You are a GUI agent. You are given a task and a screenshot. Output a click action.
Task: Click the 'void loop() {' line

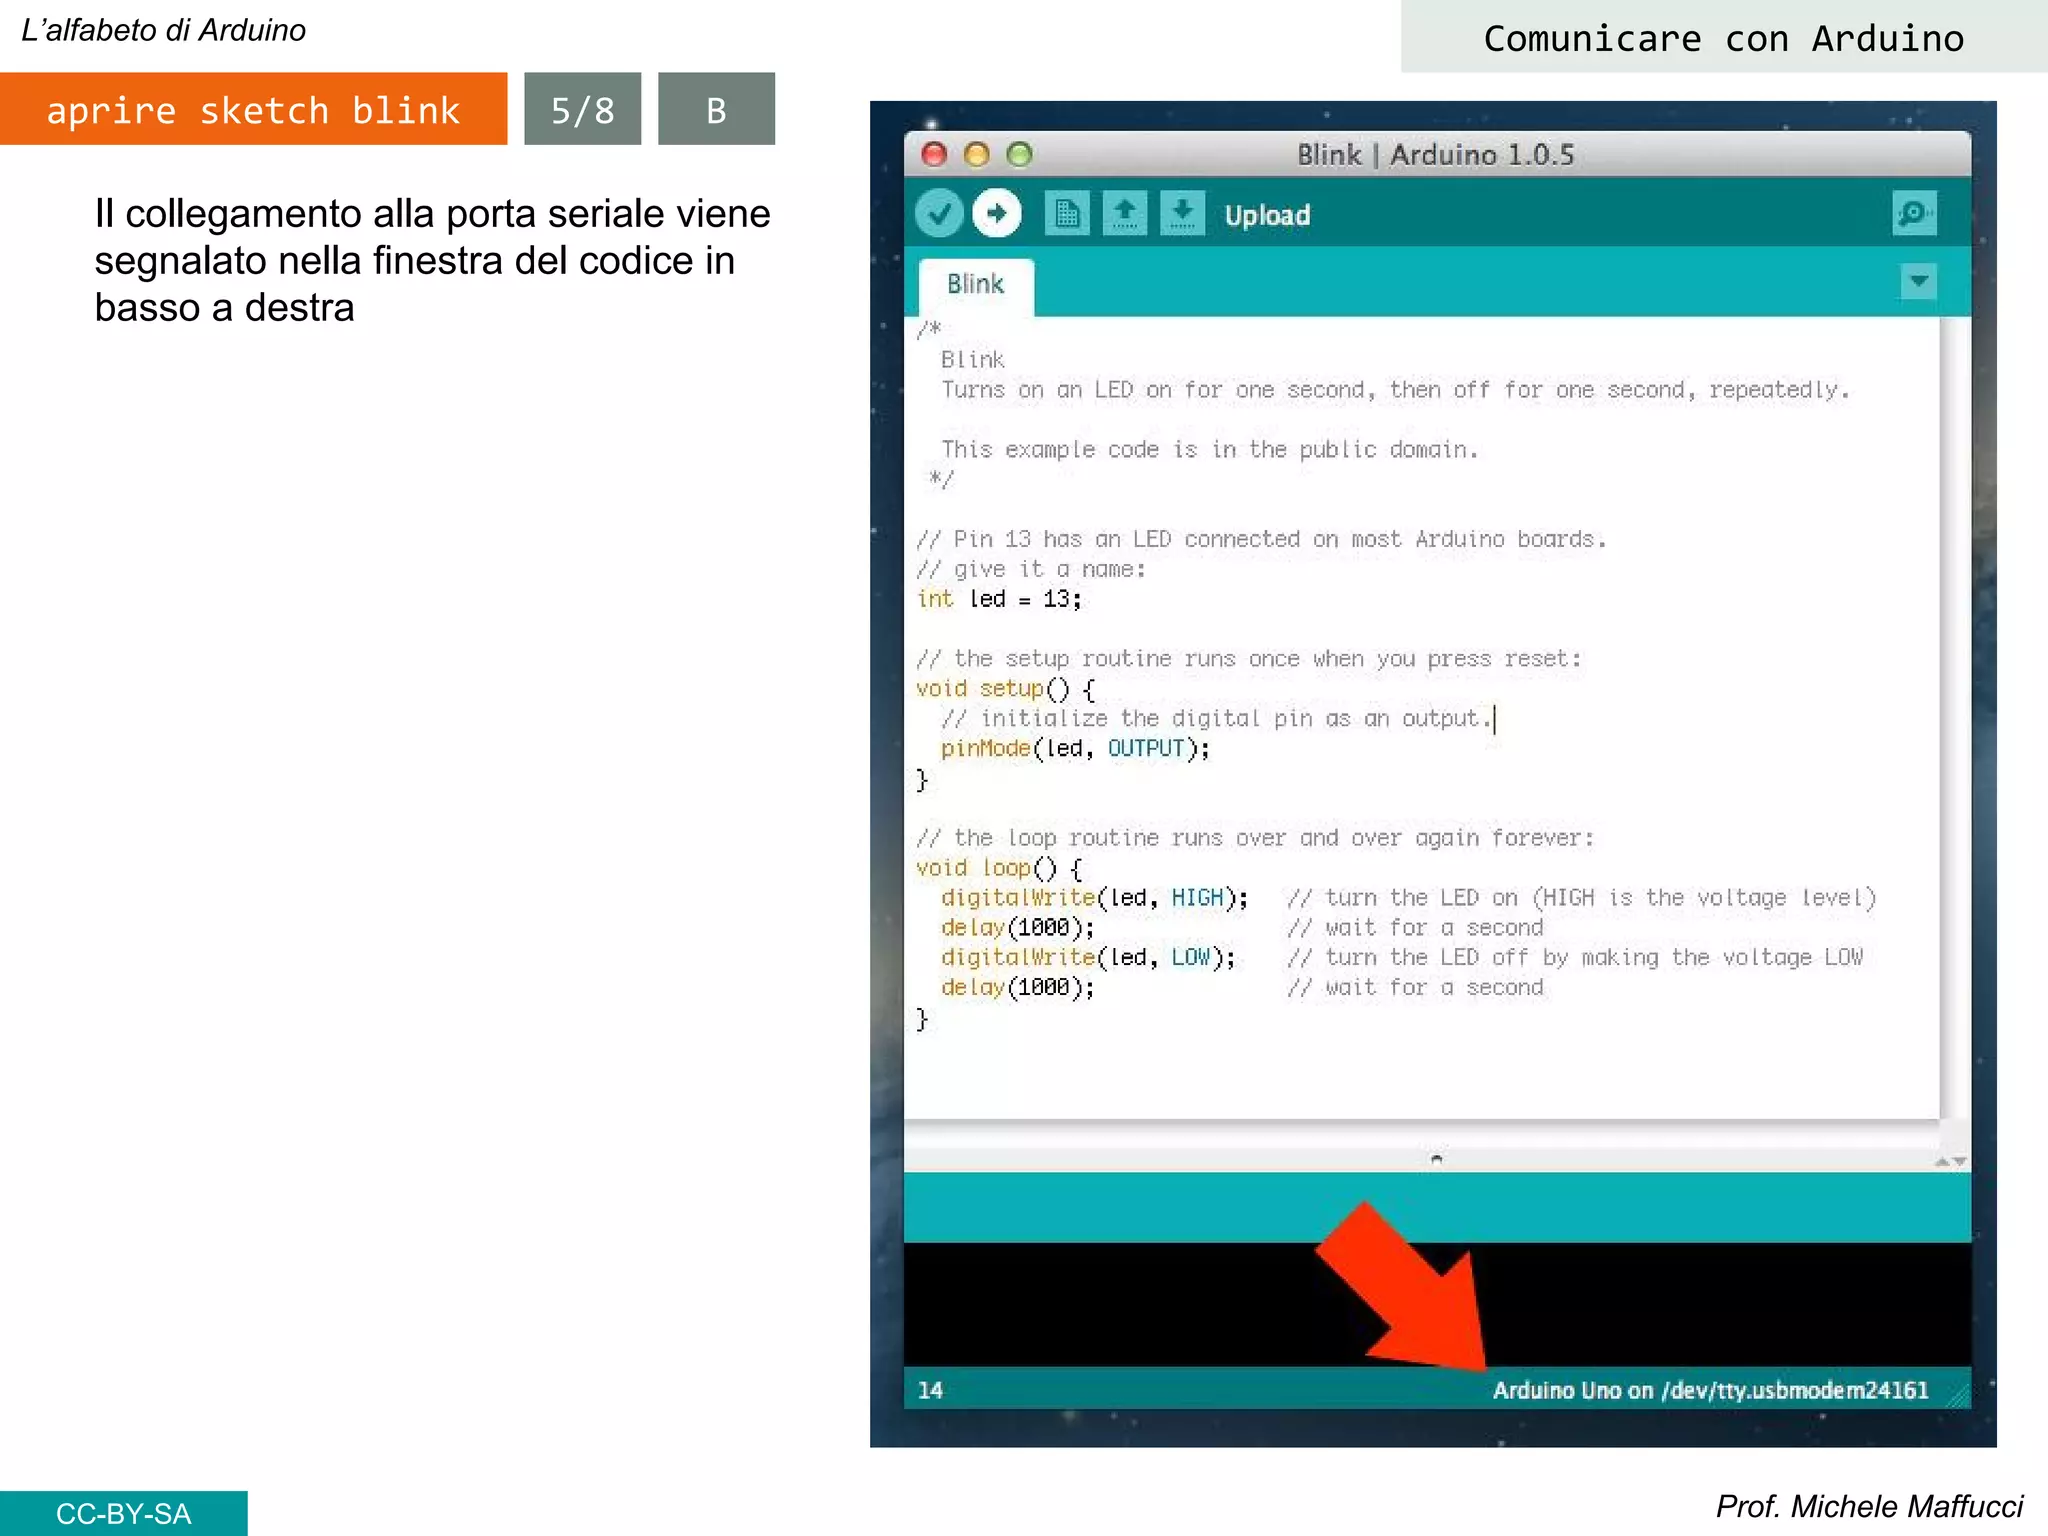pyautogui.click(x=1000, y=868)
